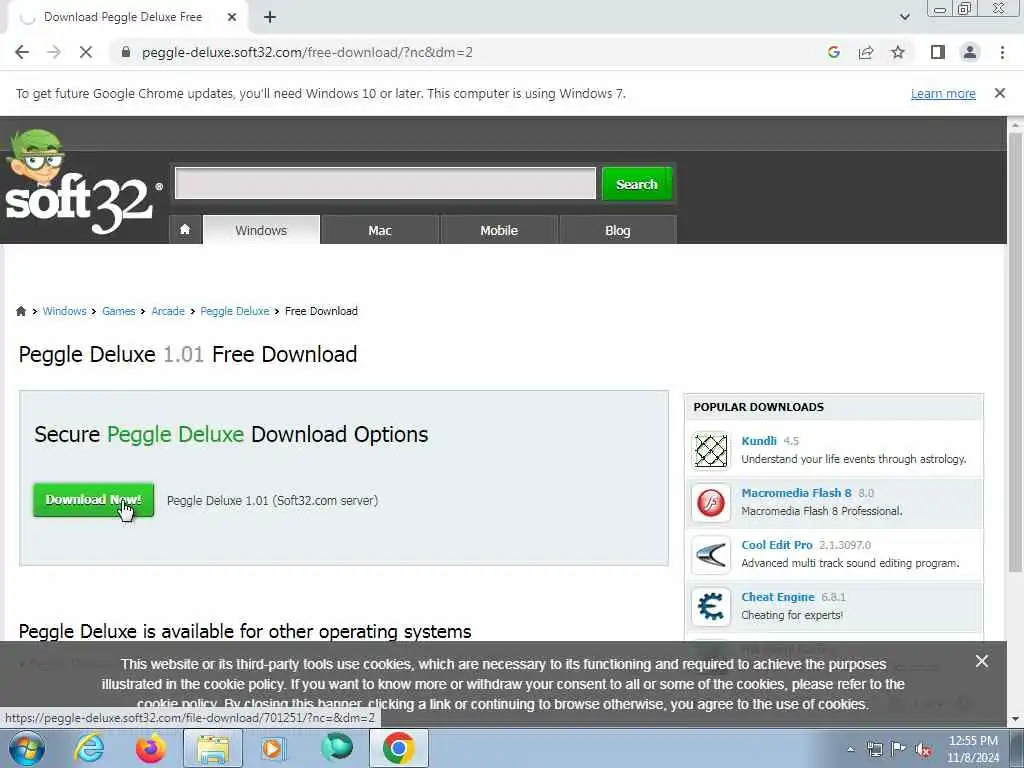The height and width of the screenshot is (768, 1024).
Task: Bookmark this page with the star icon
Action: click(x=898, y=52)
